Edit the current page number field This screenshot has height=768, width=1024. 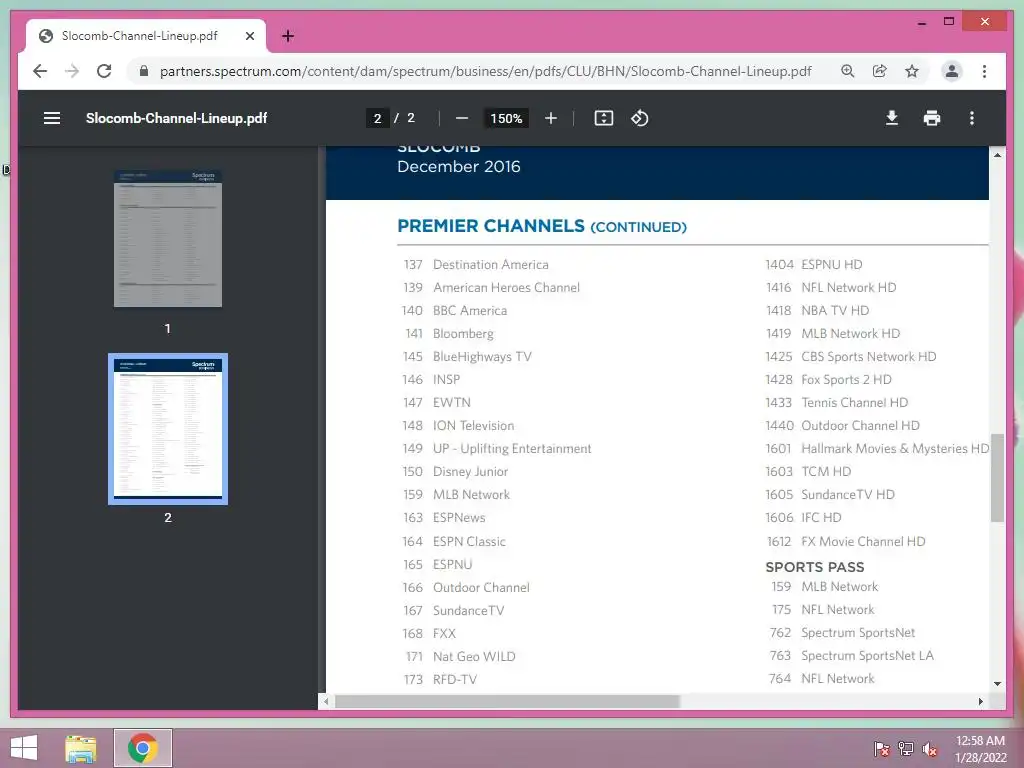[377, 118]
